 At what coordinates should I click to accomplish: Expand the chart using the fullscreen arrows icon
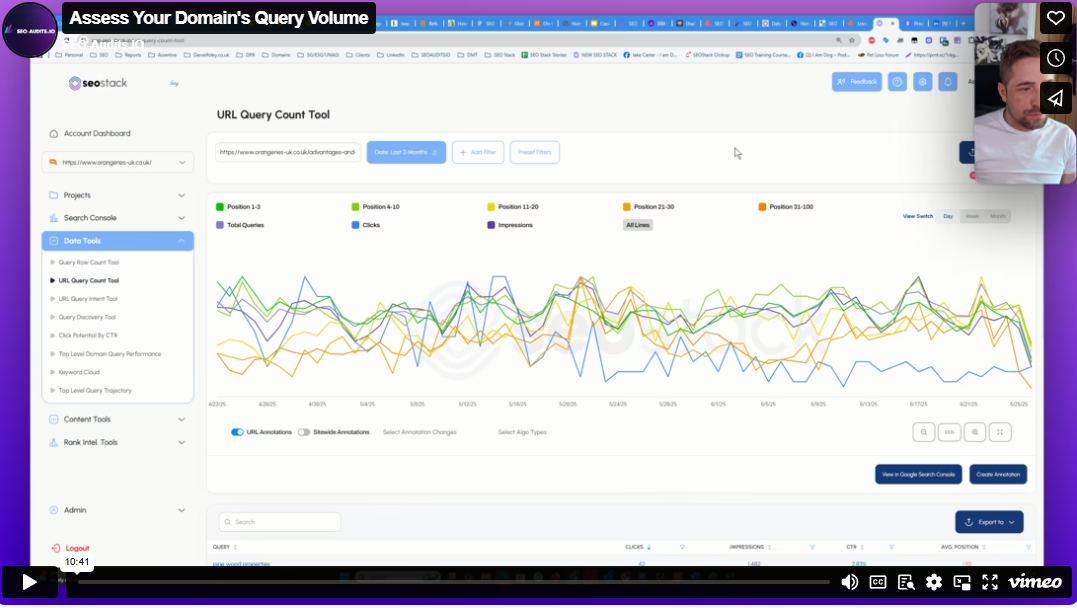1000,432
